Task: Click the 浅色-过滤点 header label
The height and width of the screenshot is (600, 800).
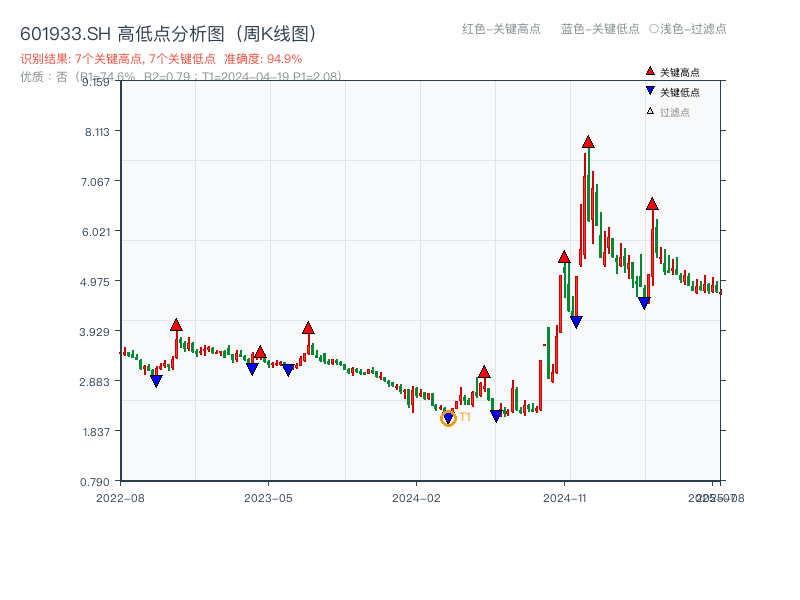Action: [x=688, y=29]
